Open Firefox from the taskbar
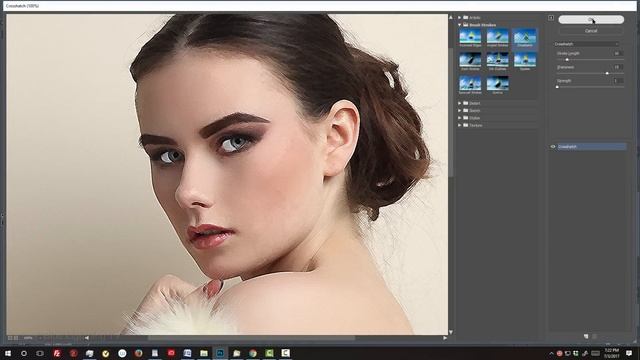The width and height of the screenshot is (640, 360). coord(138,353)
